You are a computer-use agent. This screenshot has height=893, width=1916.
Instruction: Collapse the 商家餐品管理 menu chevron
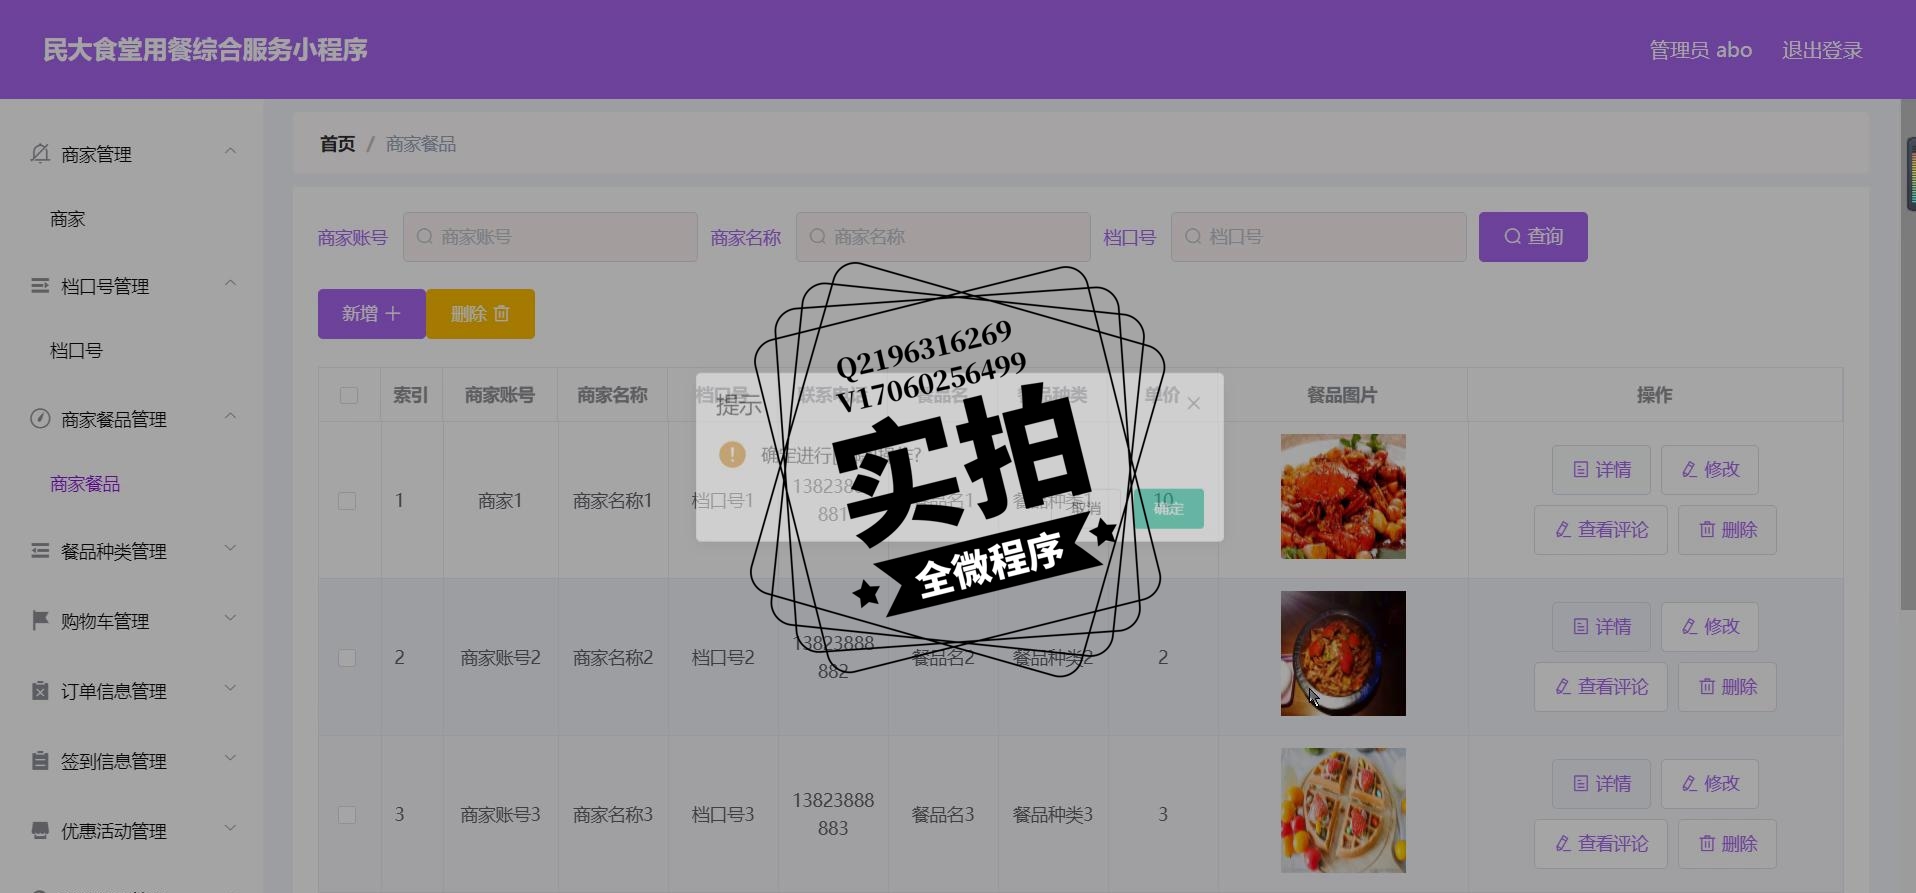pos(230,416)
